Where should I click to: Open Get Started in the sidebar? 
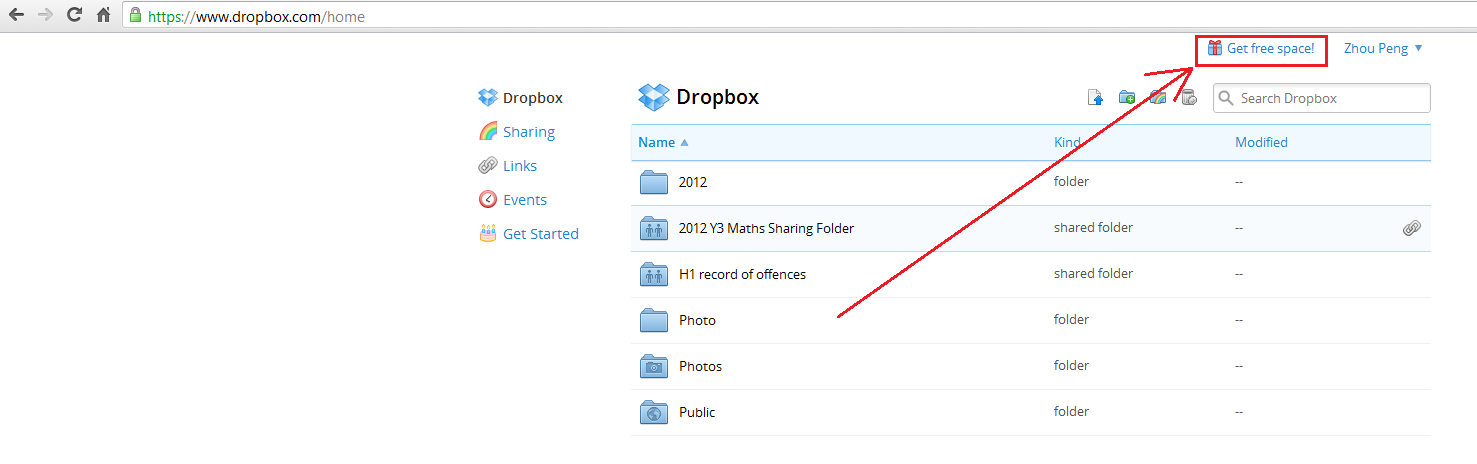[541, 234]
